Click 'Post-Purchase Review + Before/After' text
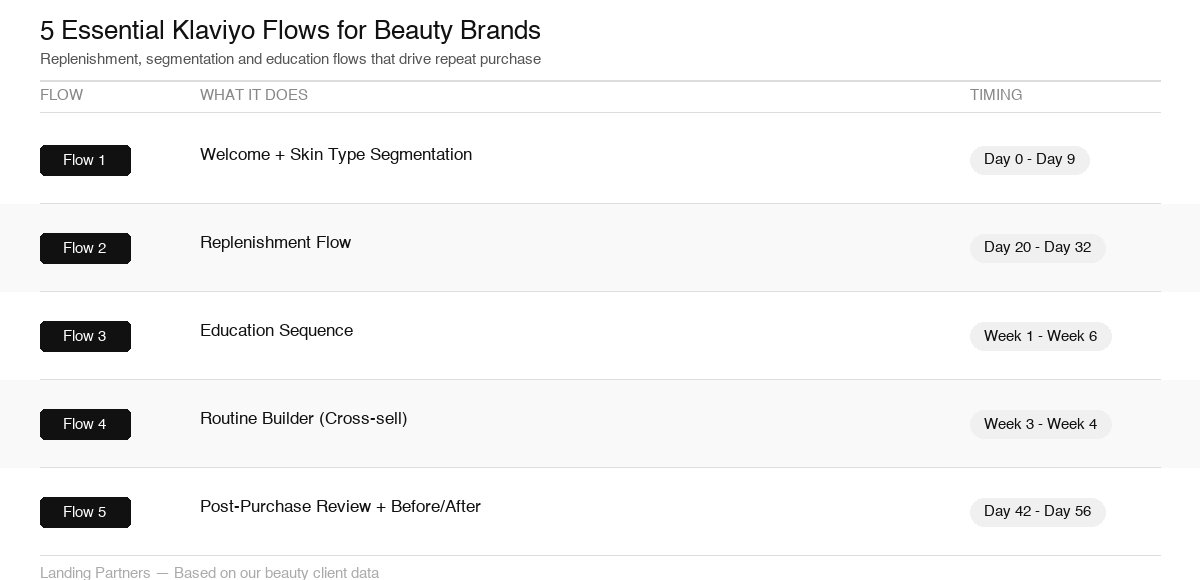Viewport: 1200px width, 580px height. pos(340,506)
